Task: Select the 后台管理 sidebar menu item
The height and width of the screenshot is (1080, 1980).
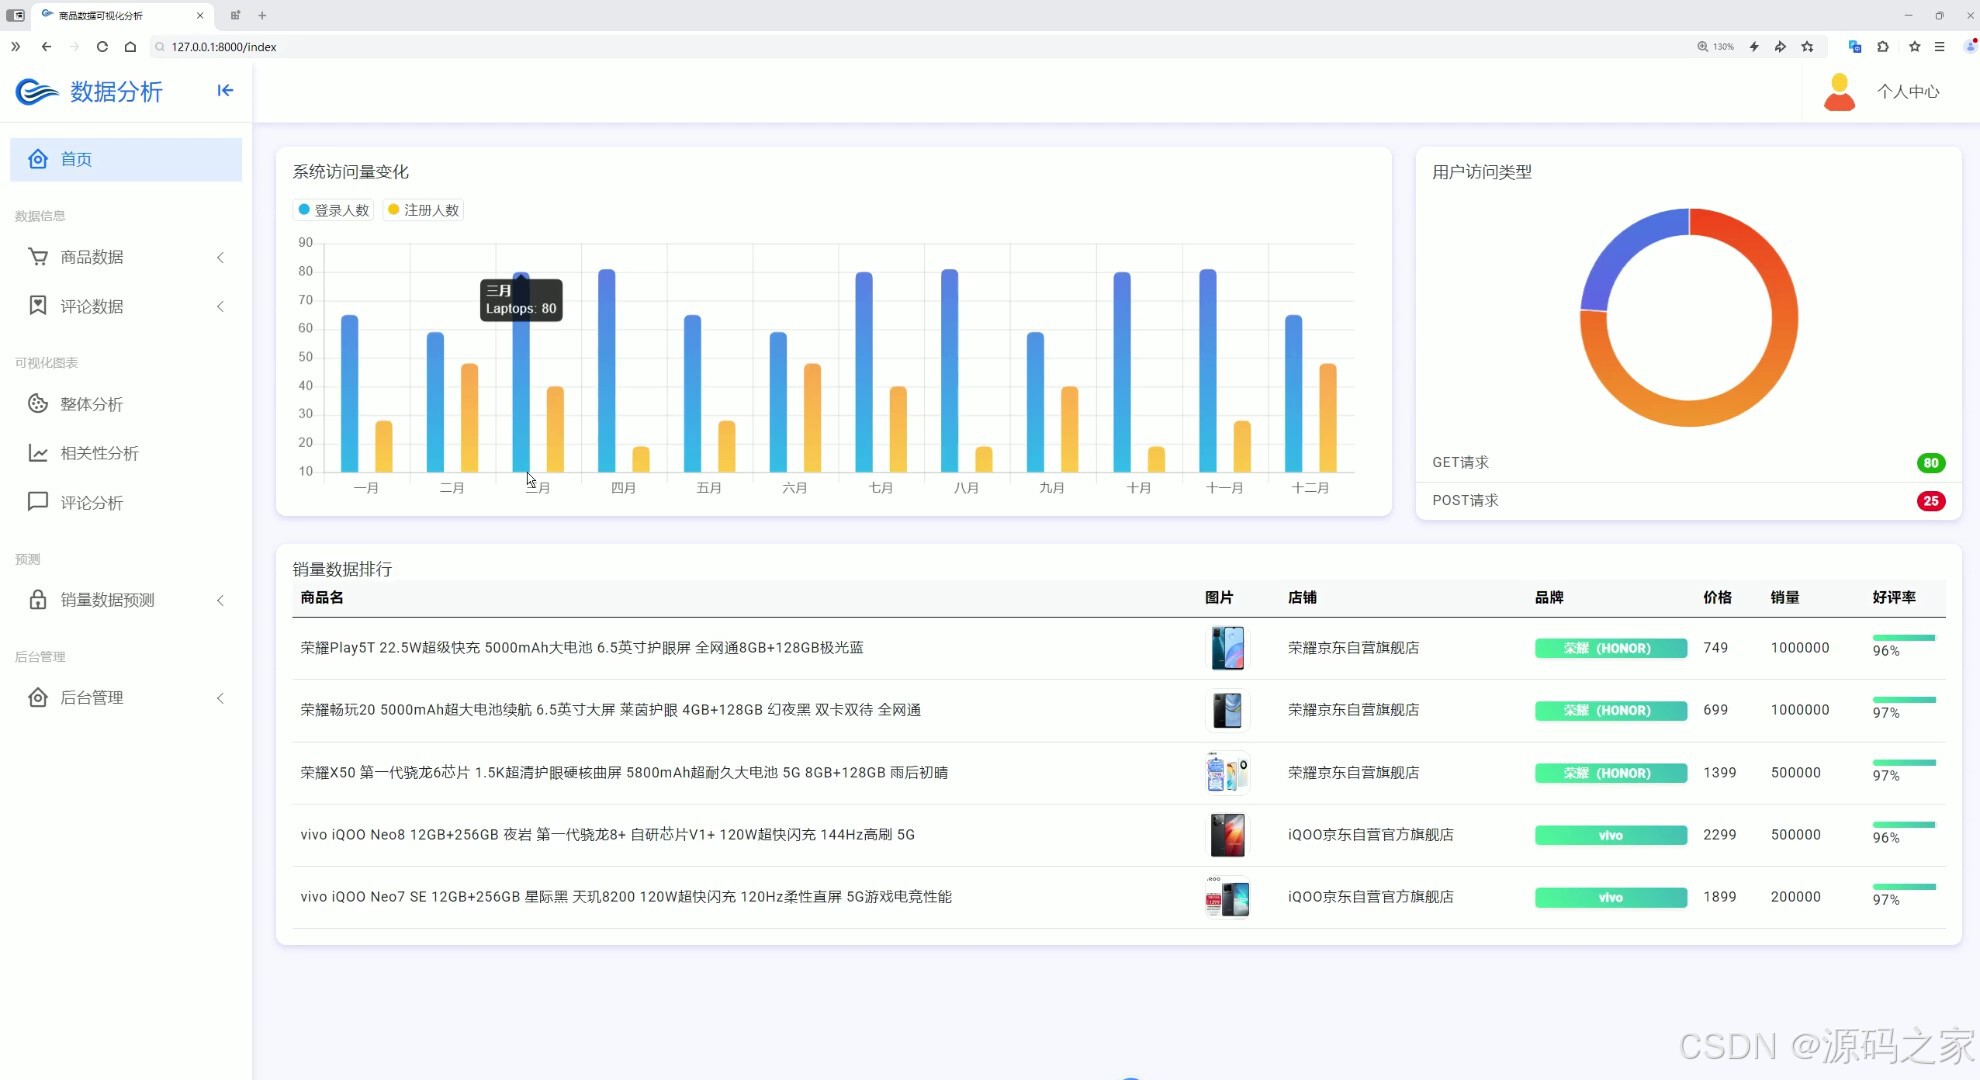Action: tap(92, 698)
